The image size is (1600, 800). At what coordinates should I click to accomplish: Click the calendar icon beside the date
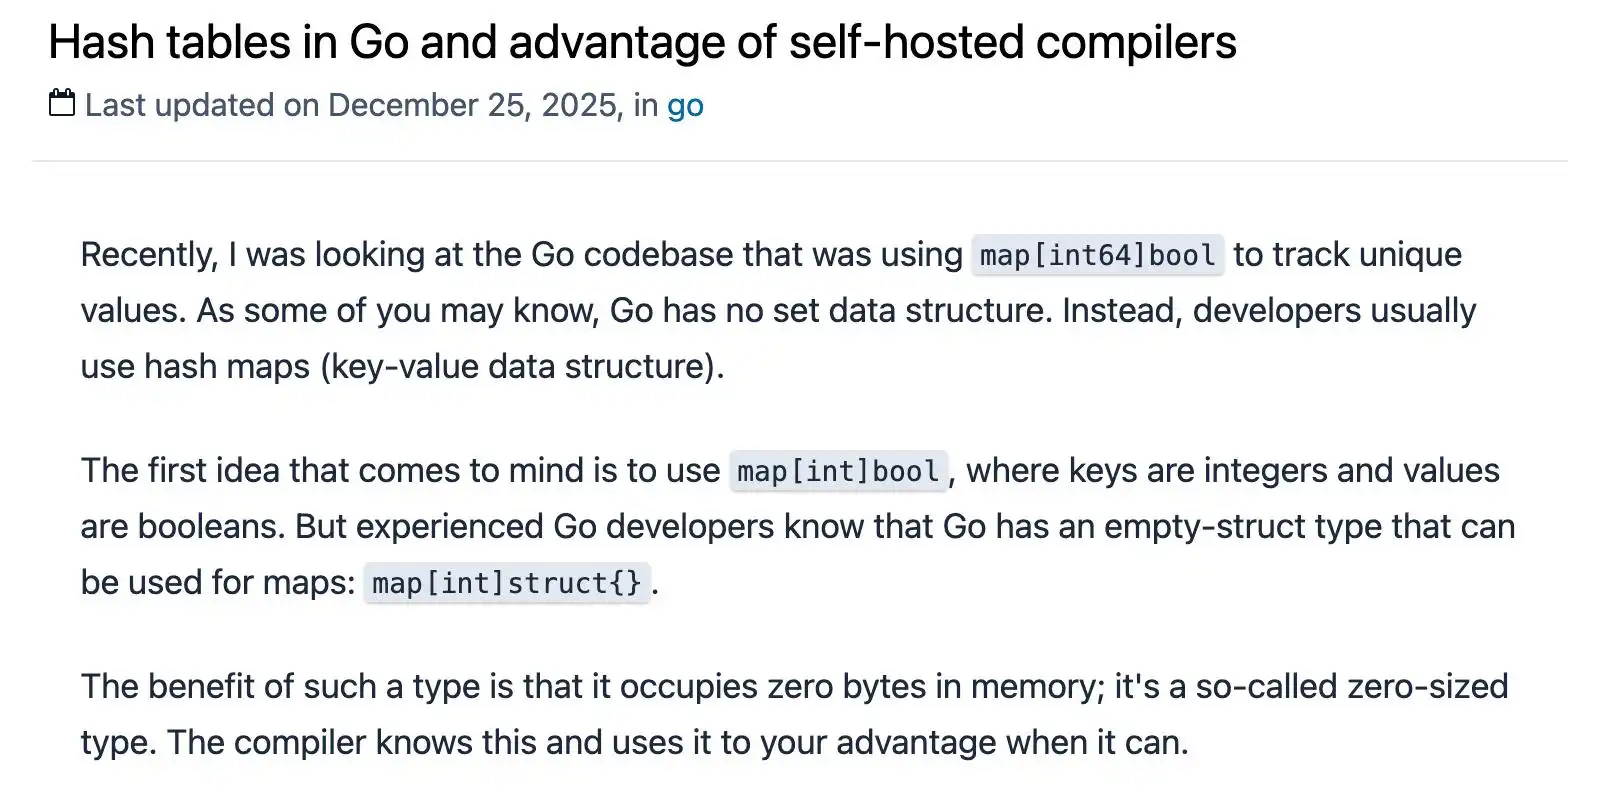[62, 103]
